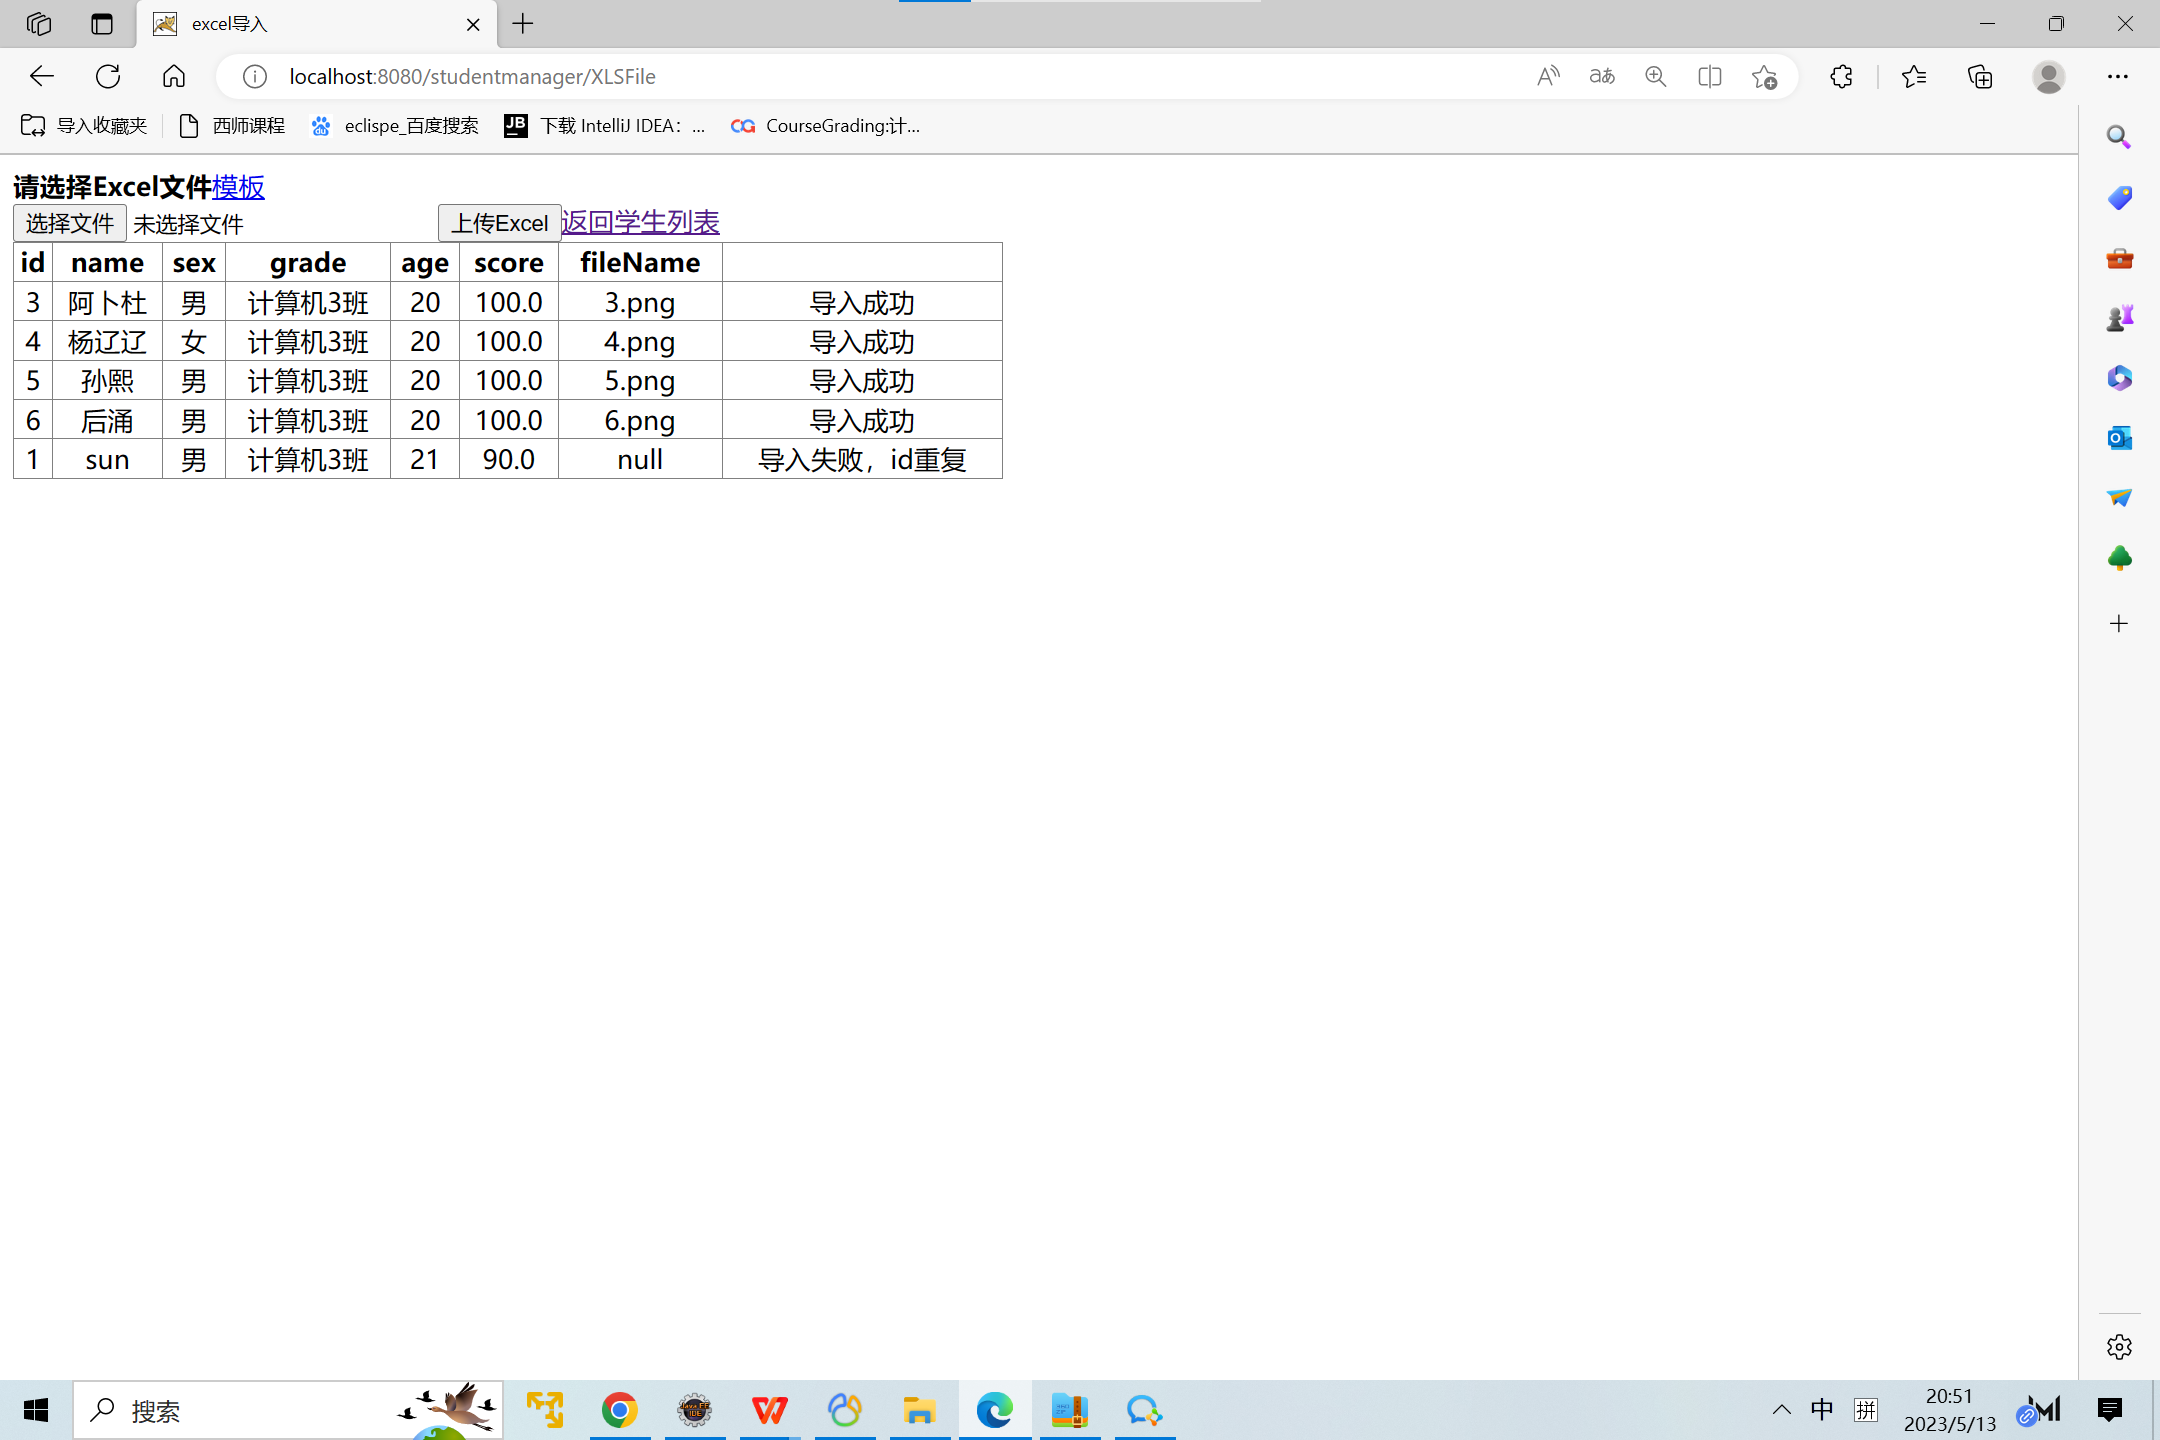Viewport: 2160px width, 1440px height.
Task: Add page to favorites star icon
Action: pos(1764,76)
